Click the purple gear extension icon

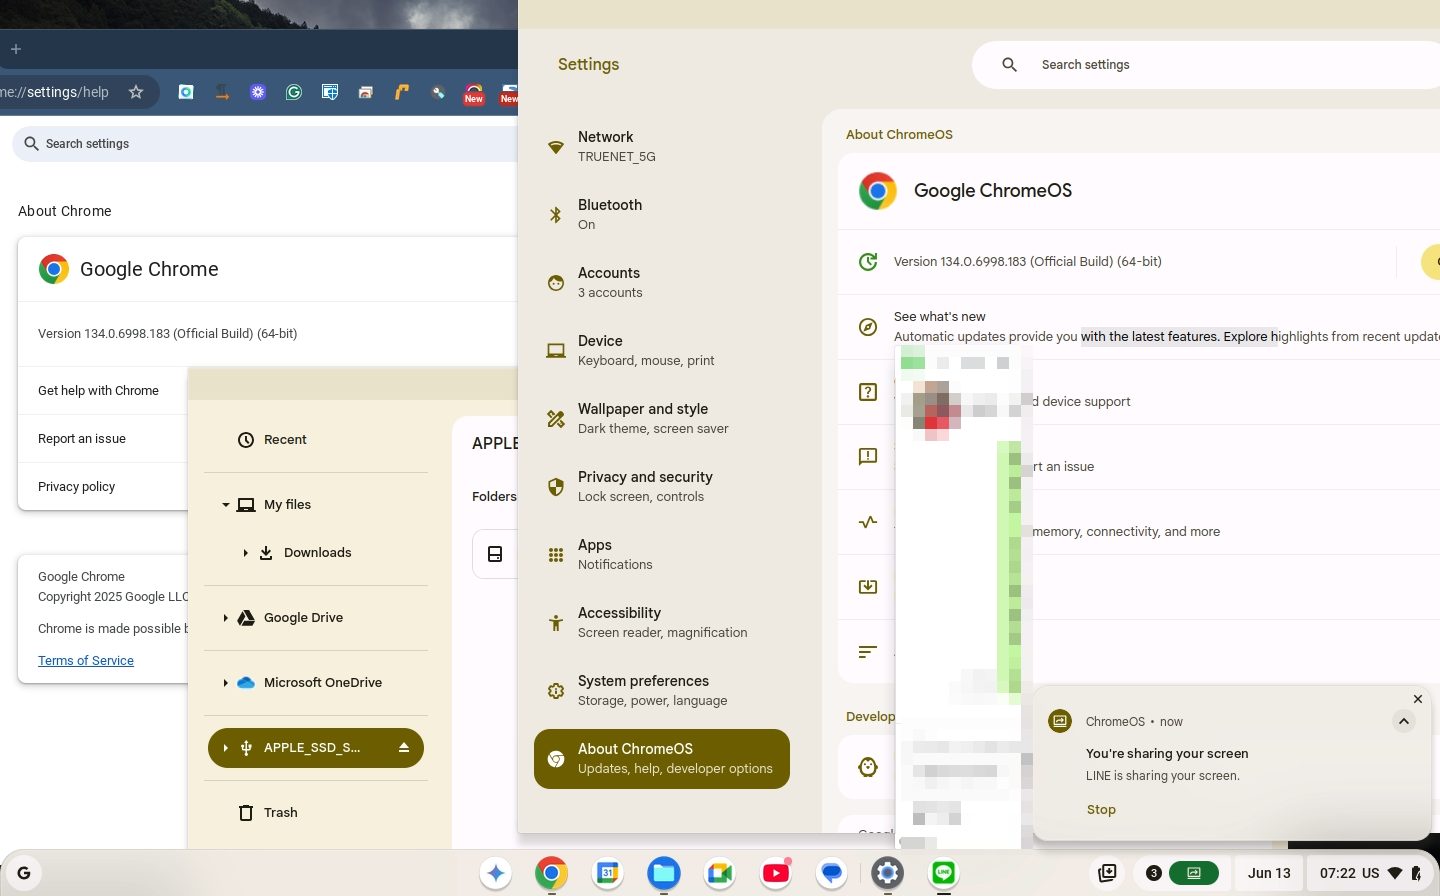(258, 92)
